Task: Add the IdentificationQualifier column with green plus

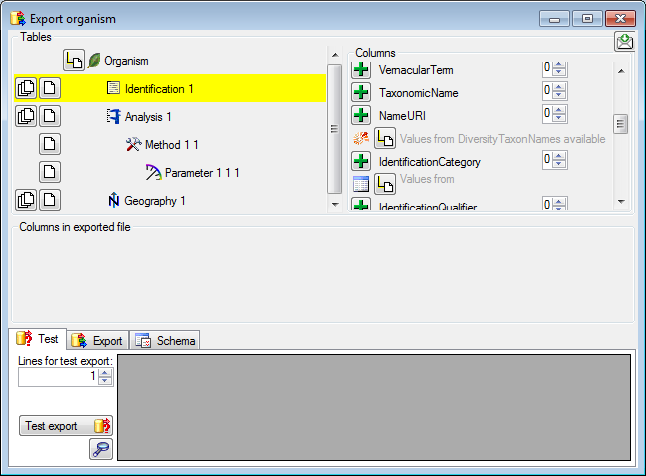Action: [x=361, y=204]
